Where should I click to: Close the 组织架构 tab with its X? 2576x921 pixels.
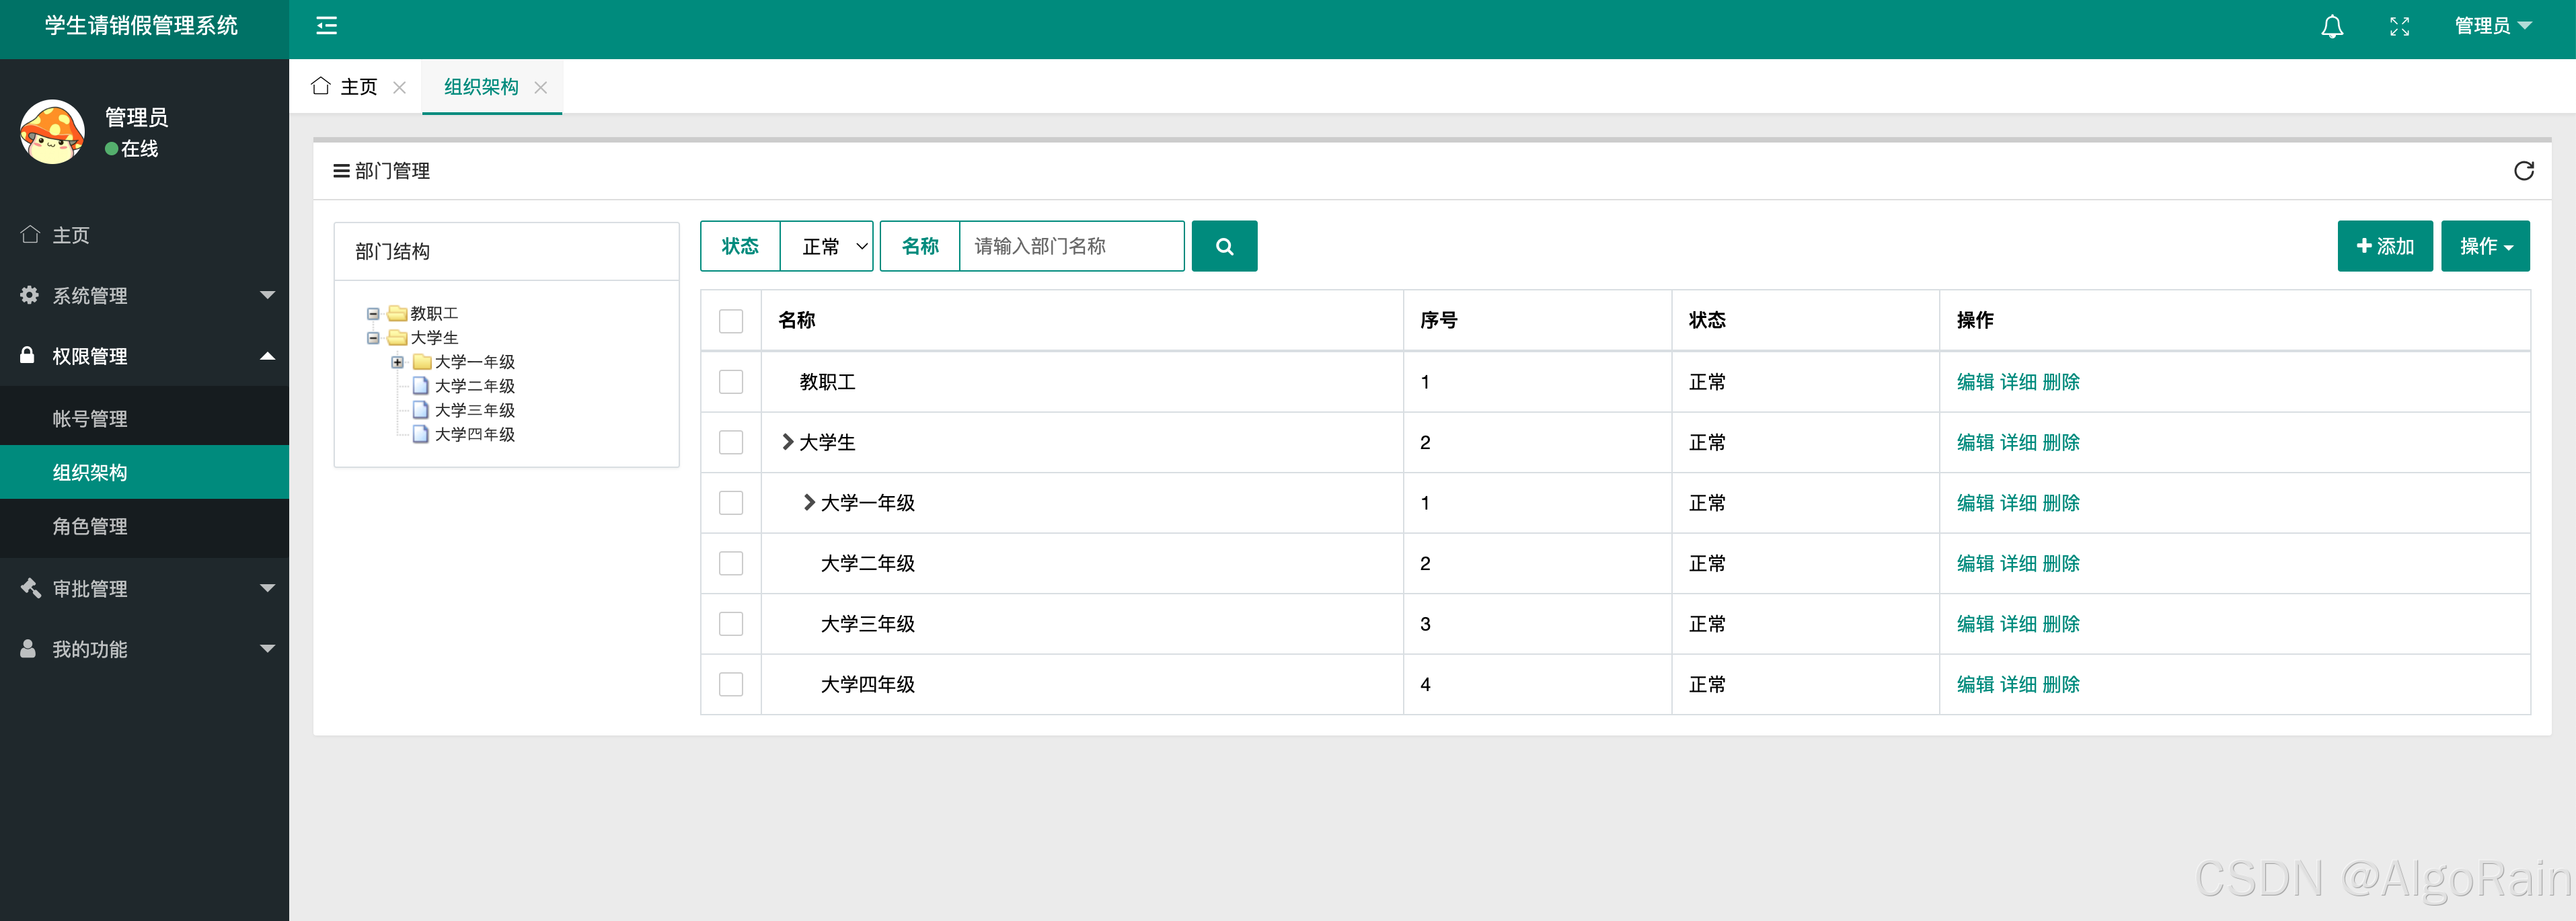[x=541, y=88]
